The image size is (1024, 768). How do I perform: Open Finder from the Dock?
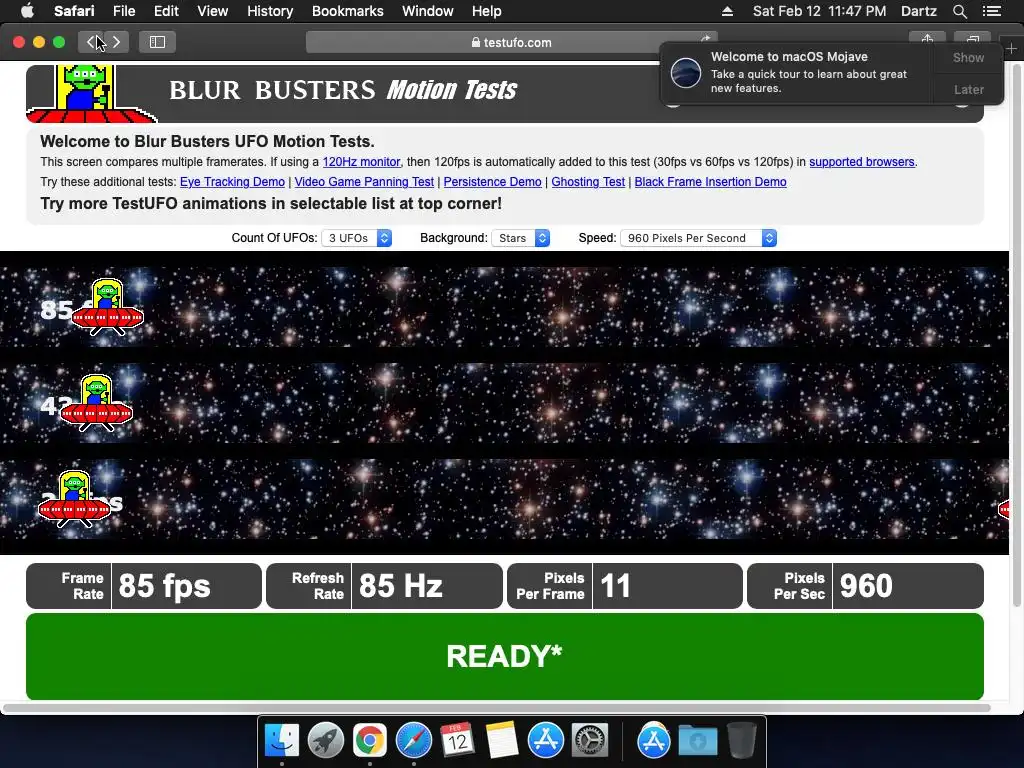(282, 741)
